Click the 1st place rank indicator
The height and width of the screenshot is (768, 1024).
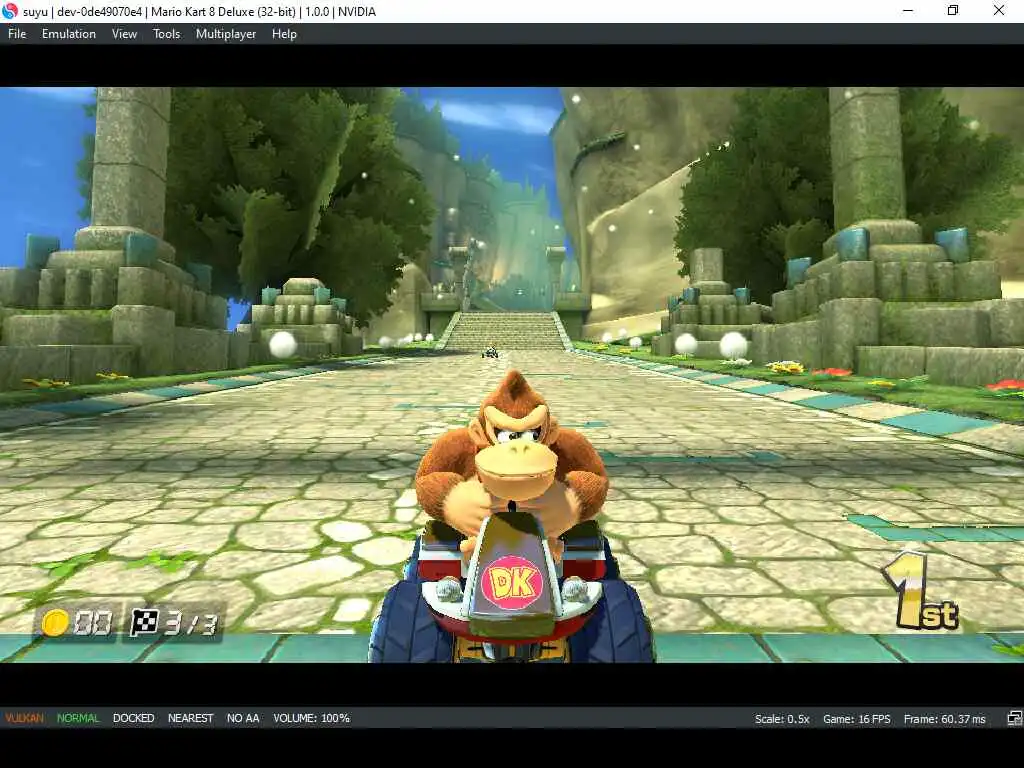tap(921, 591)
